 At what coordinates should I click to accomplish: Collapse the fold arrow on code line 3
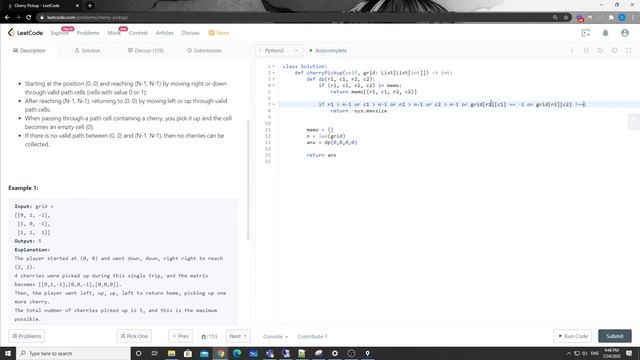pyautogui.click(x=273, y=79)
